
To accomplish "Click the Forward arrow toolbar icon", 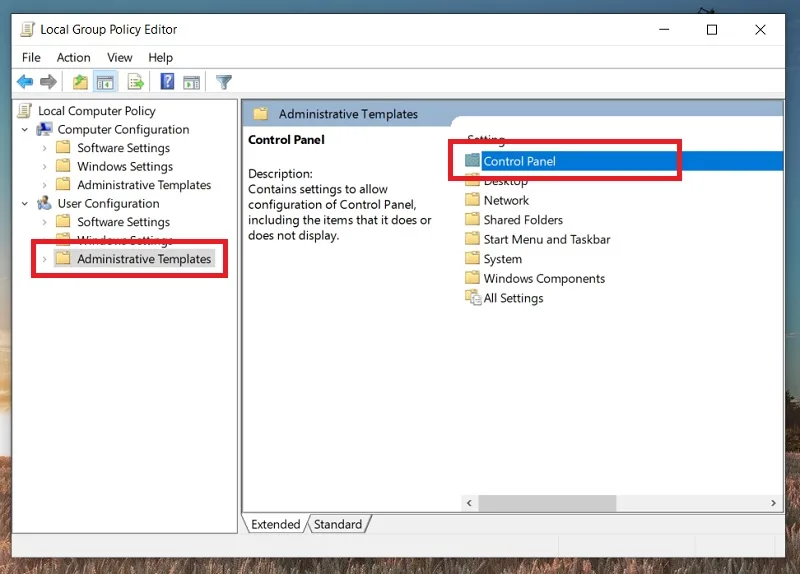I will [48, 82].
